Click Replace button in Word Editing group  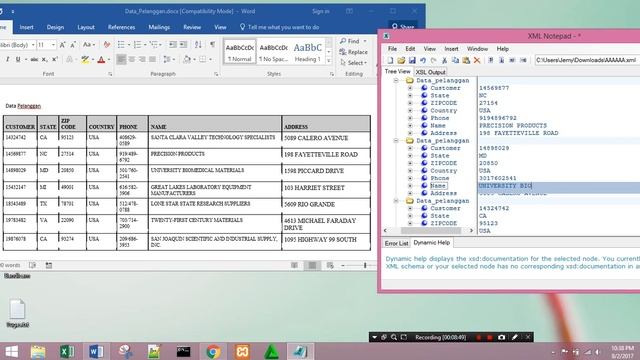click(x=353, y=52)
